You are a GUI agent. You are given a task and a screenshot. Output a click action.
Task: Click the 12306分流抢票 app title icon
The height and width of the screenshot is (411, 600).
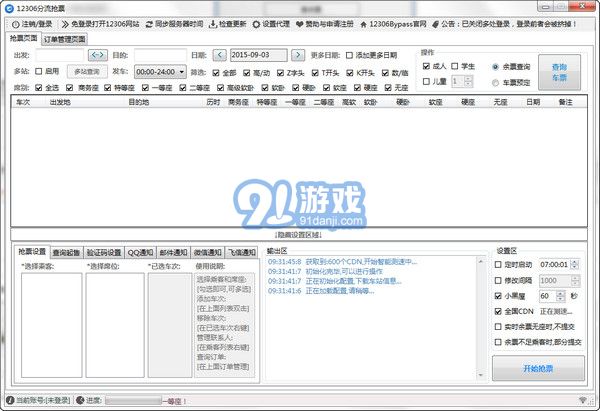click(x=9, y=8)
